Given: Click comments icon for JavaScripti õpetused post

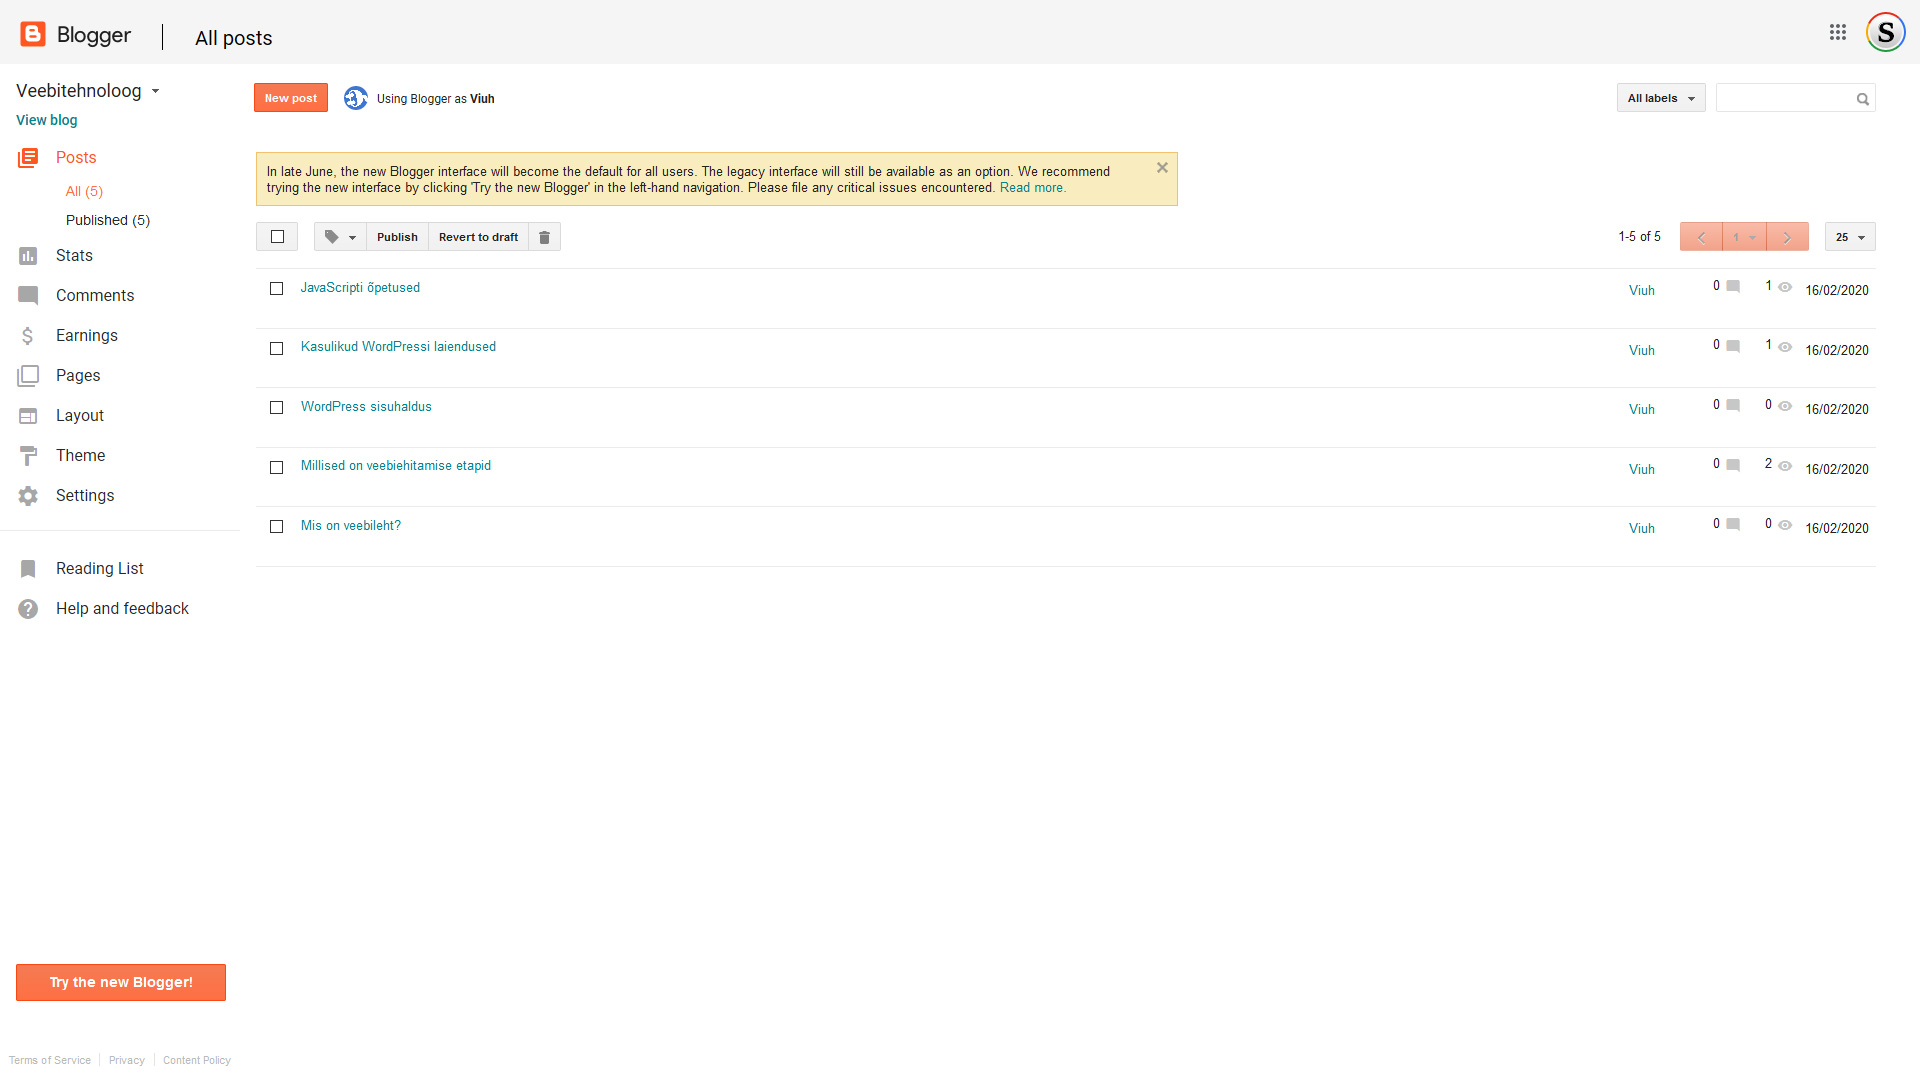Looking at the screenshot, I should pos(1733,287).
